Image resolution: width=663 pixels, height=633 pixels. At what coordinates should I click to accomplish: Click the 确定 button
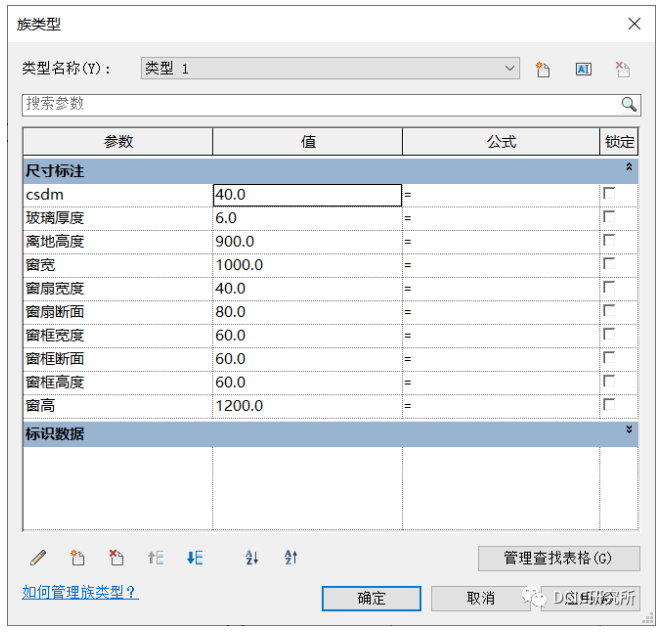371,598
